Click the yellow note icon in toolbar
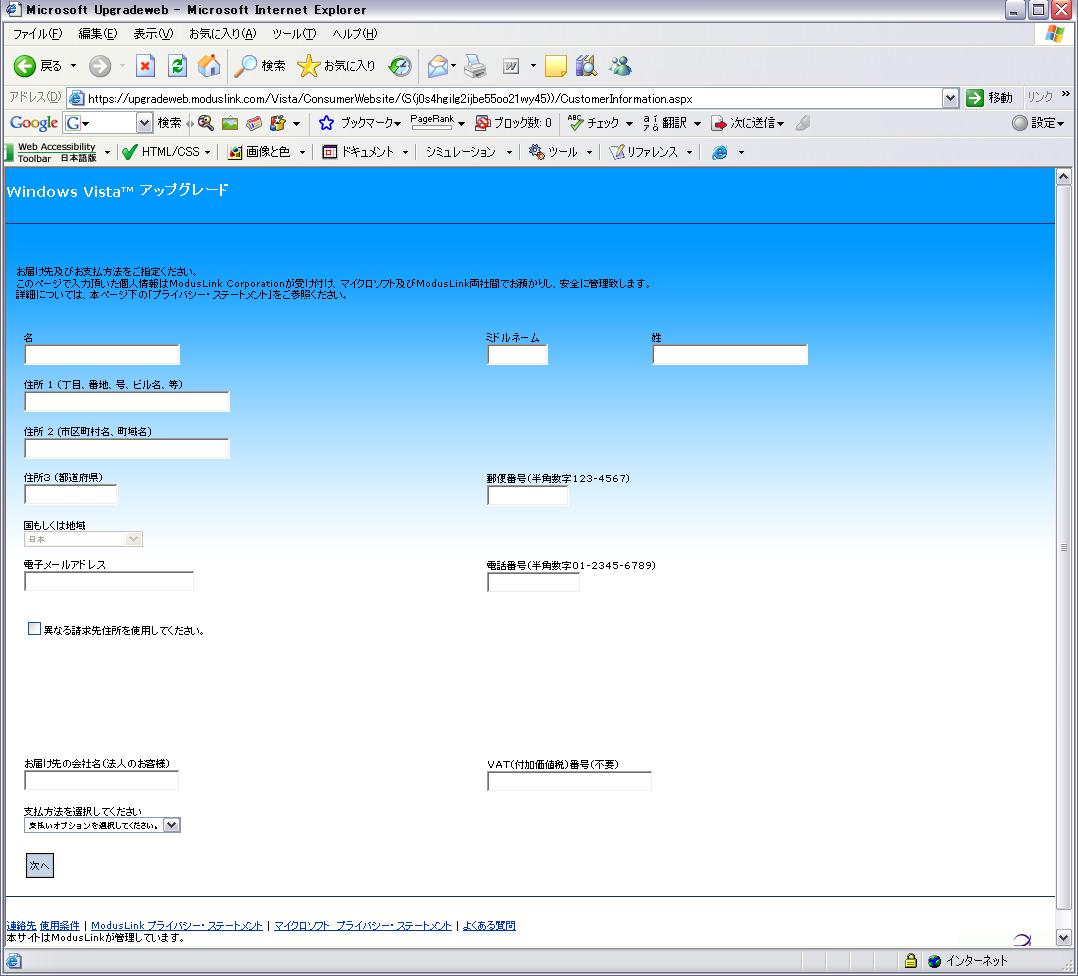The image size is (1078, 976). [x=556, y=66]
